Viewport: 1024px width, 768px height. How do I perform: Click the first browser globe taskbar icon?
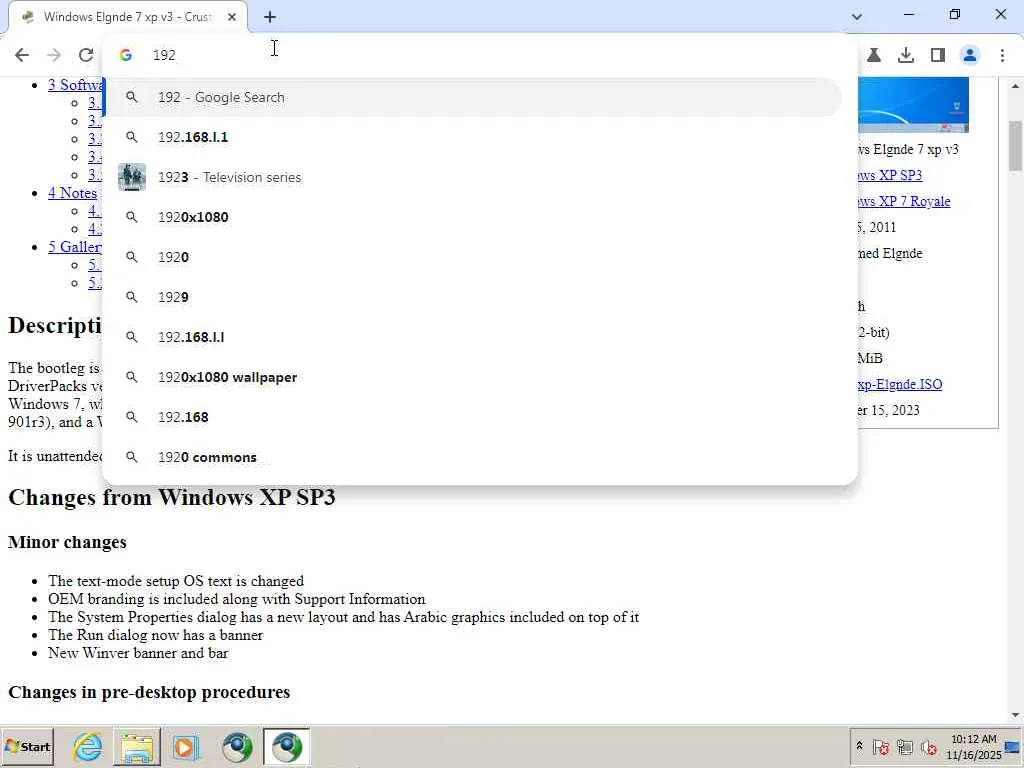tap(236, 746)
